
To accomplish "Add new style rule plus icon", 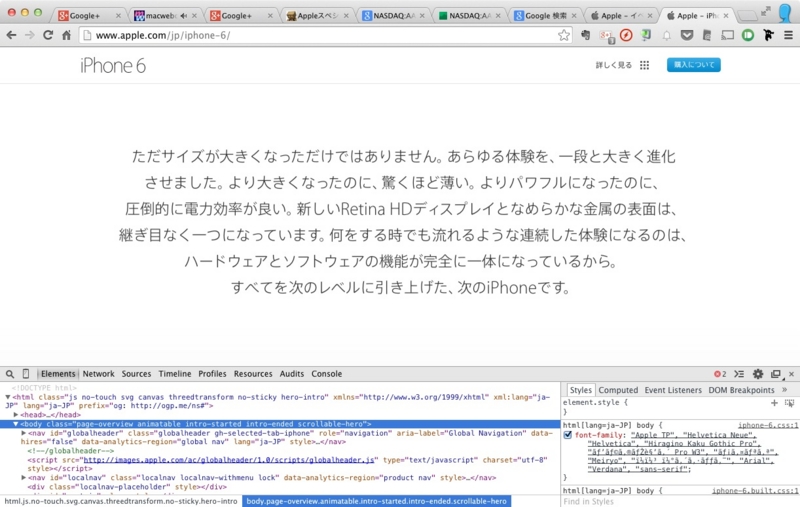I will (774, 403).
